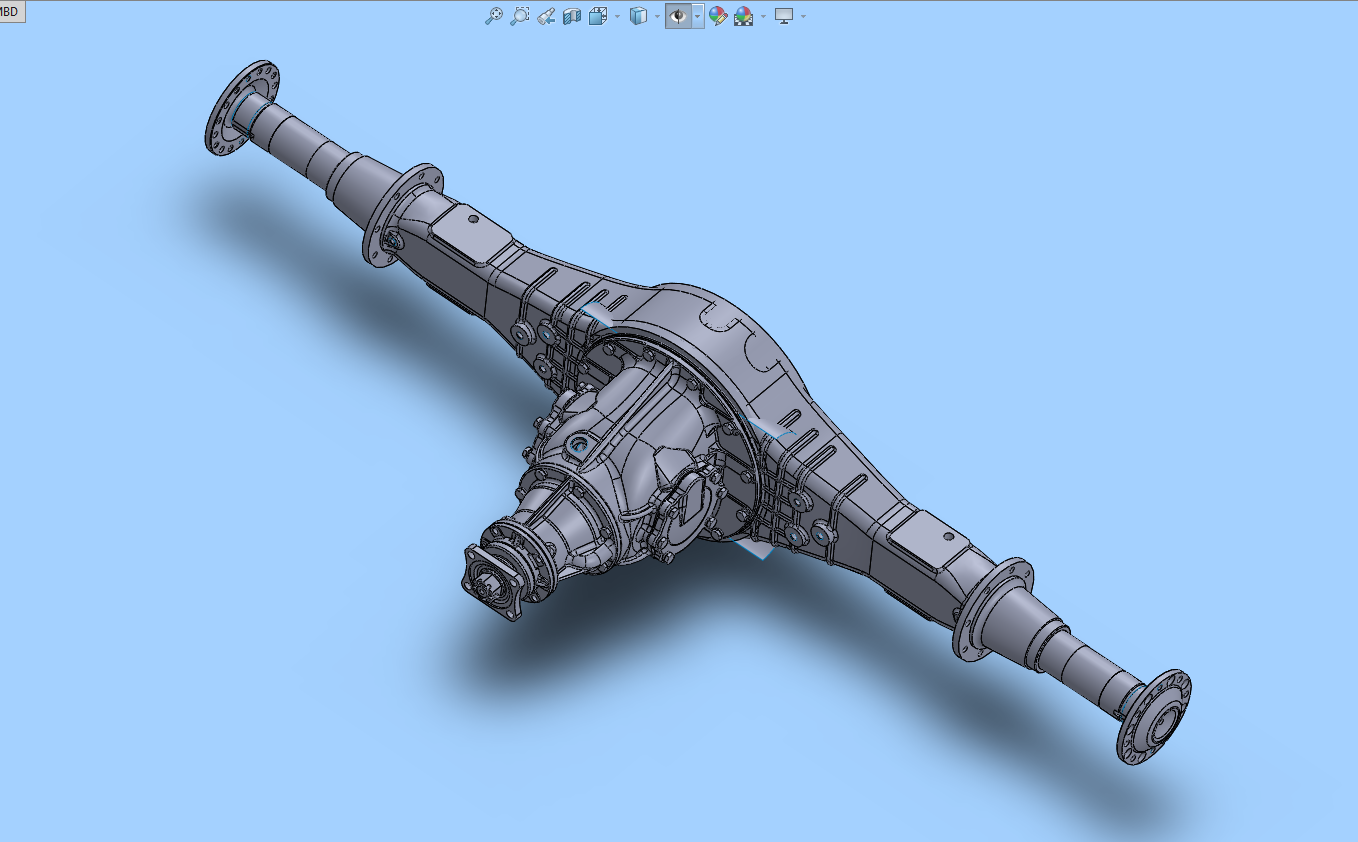Activate the Zoom to Area tool
This screenshot has height=842, width=1358.
tap(519, 16)
